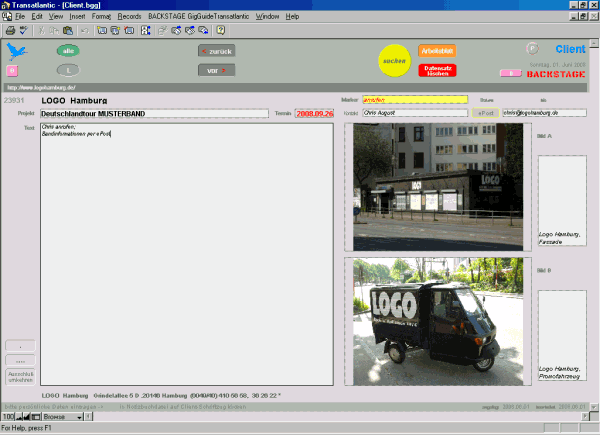Click the yellow Marker field

415,100
